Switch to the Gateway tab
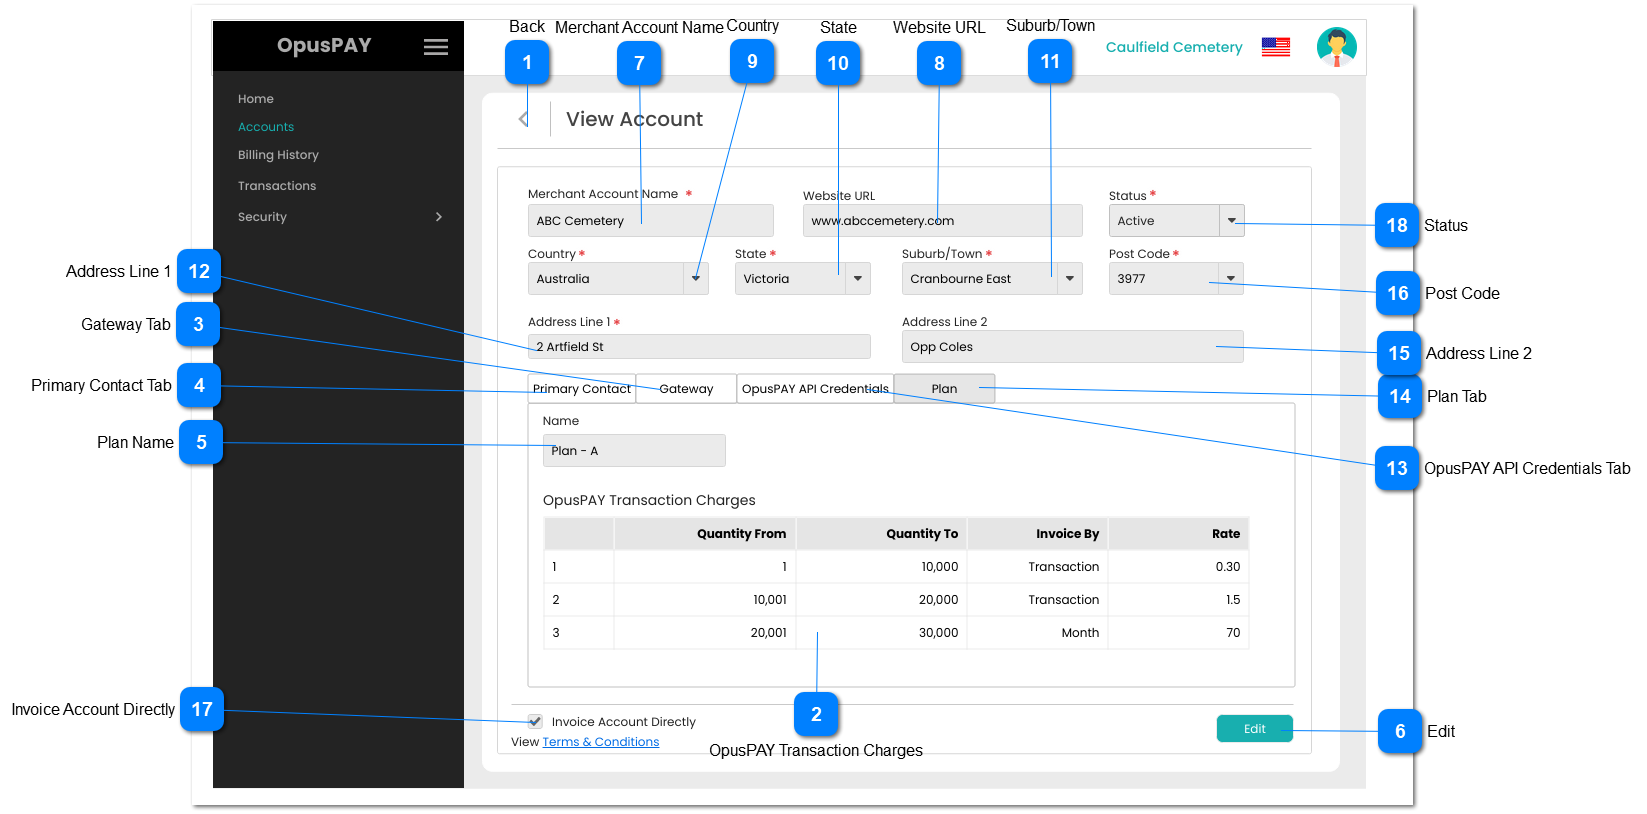This screenshot has height=814, width=1647. (686, 388)
